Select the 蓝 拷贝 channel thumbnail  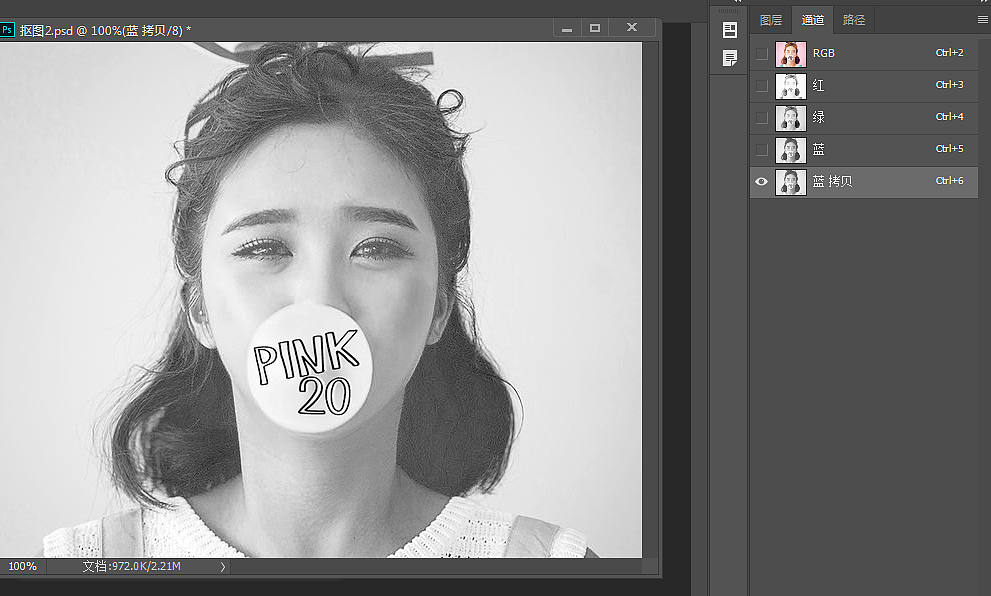tap(791, 182)
